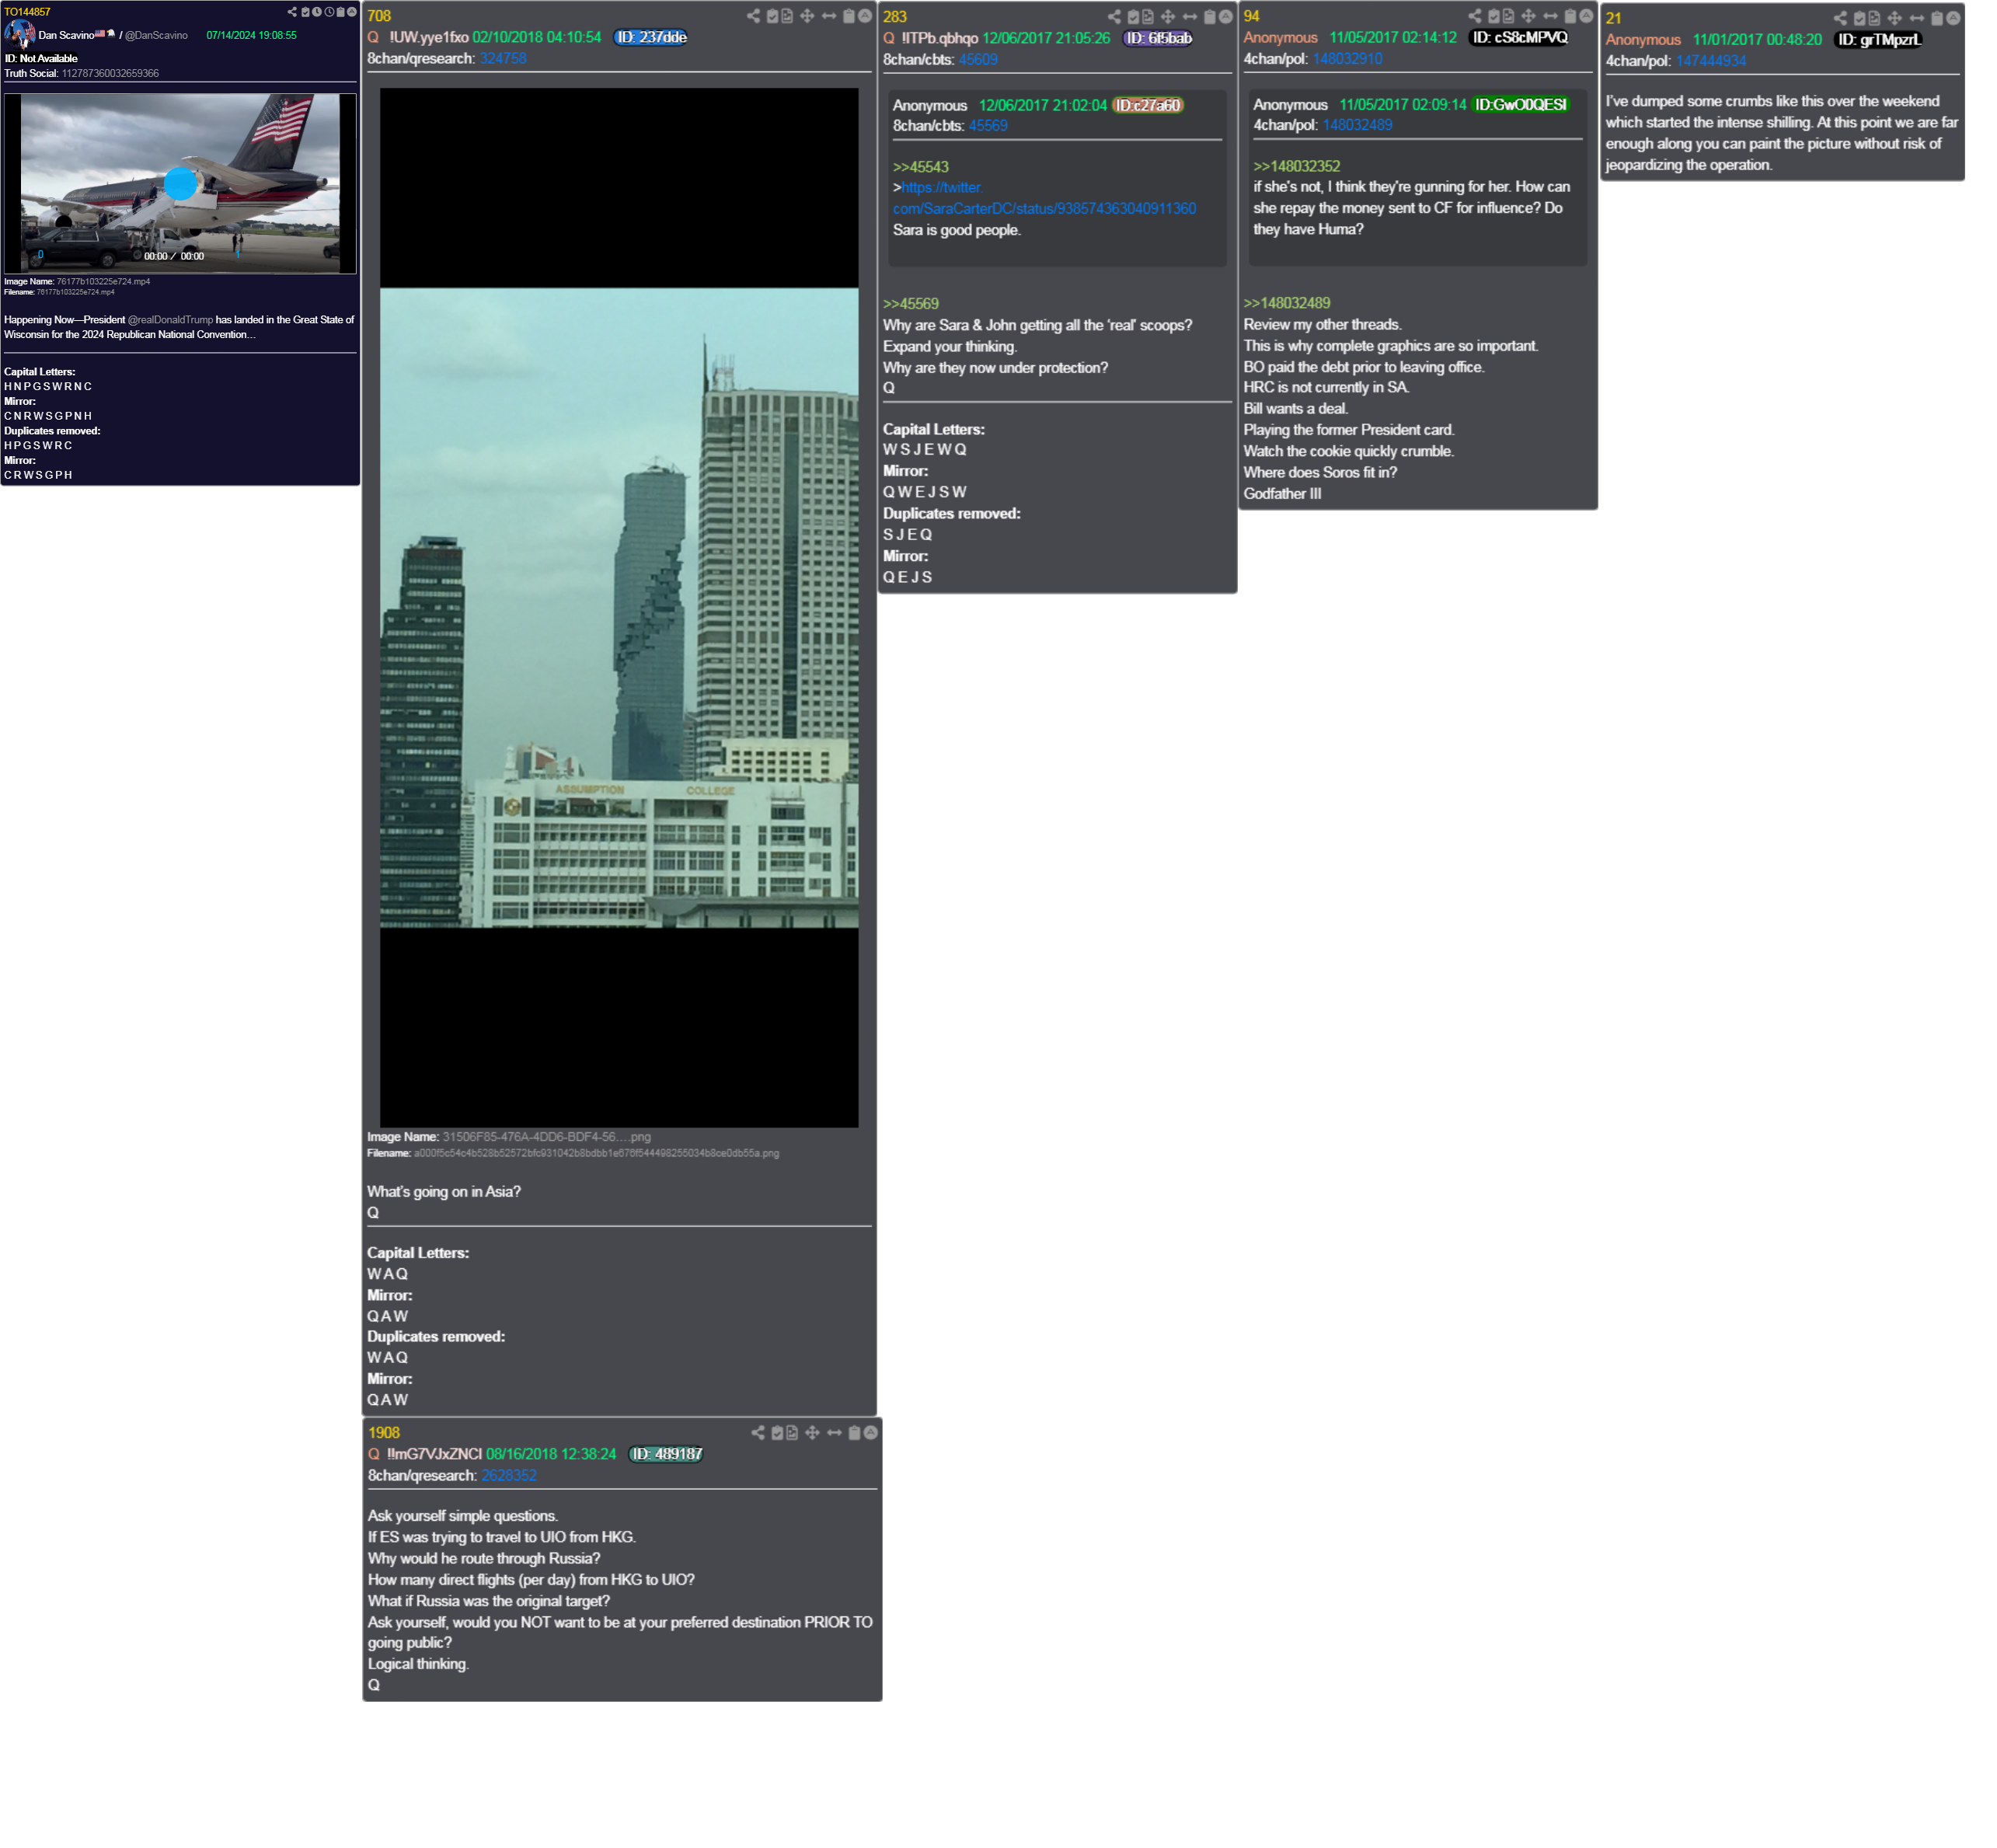
Task: Click the horizontal arrows icon on post 1908
Action: (x=834, y=1433)
